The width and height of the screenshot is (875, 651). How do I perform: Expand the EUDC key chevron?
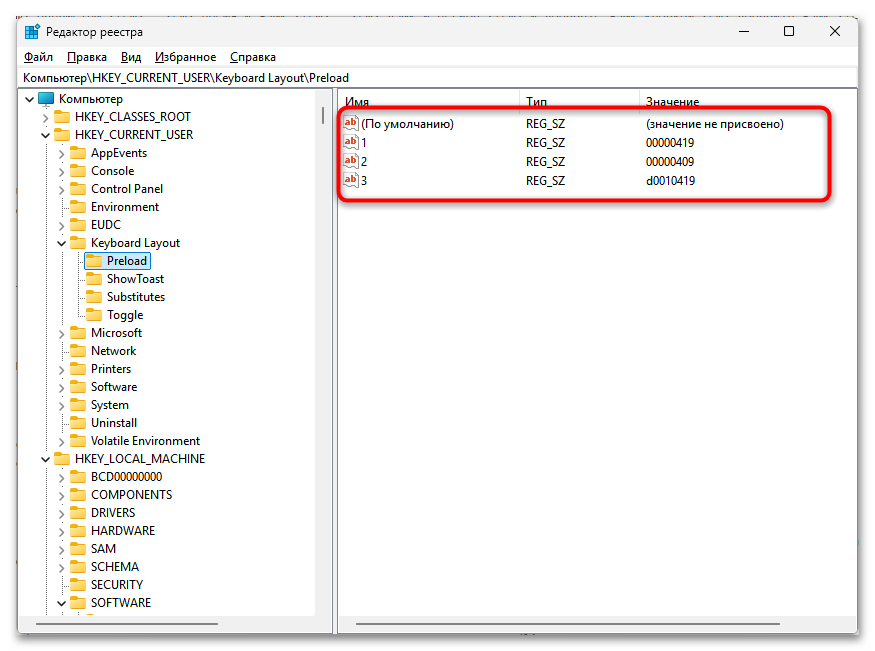62,226
